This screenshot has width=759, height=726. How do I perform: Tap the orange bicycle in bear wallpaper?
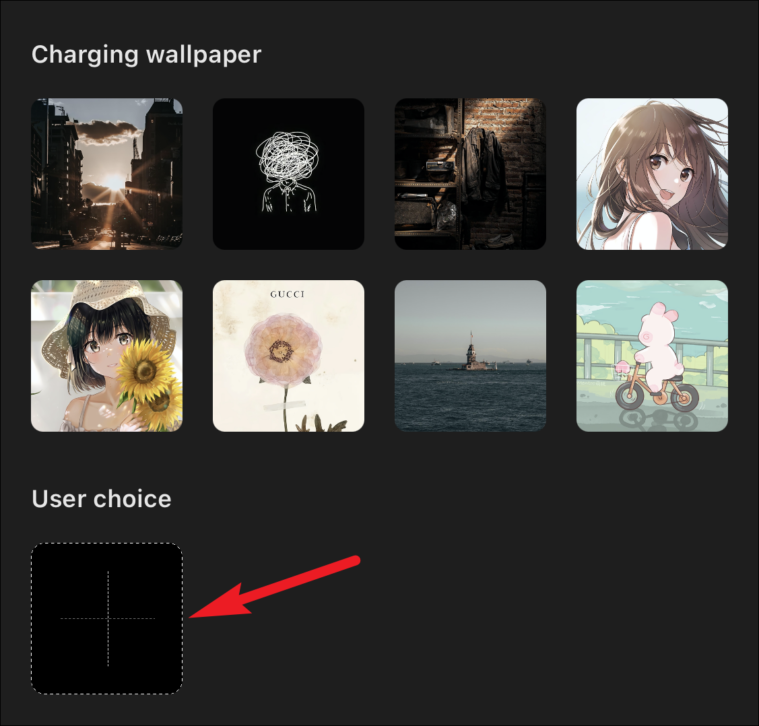coord(657,391)
